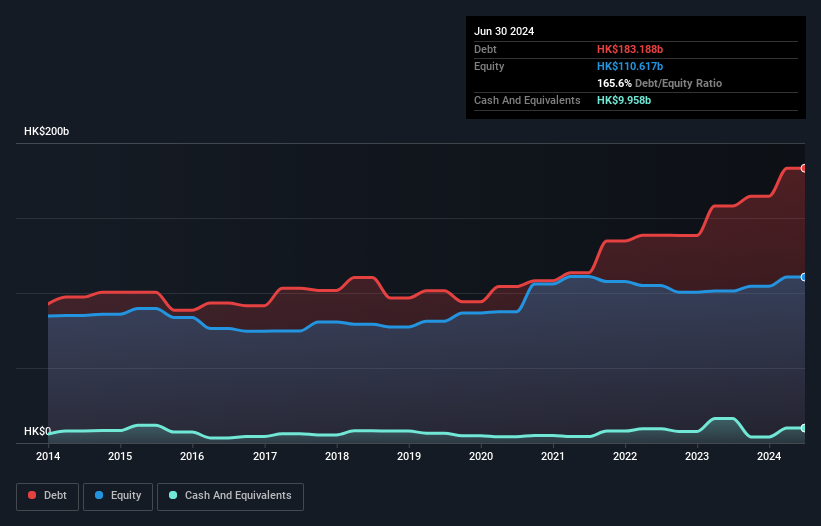Viewport: 821px width, 526px height.
Task: Toggle the Debt series legend button
Action: (48, 496)
